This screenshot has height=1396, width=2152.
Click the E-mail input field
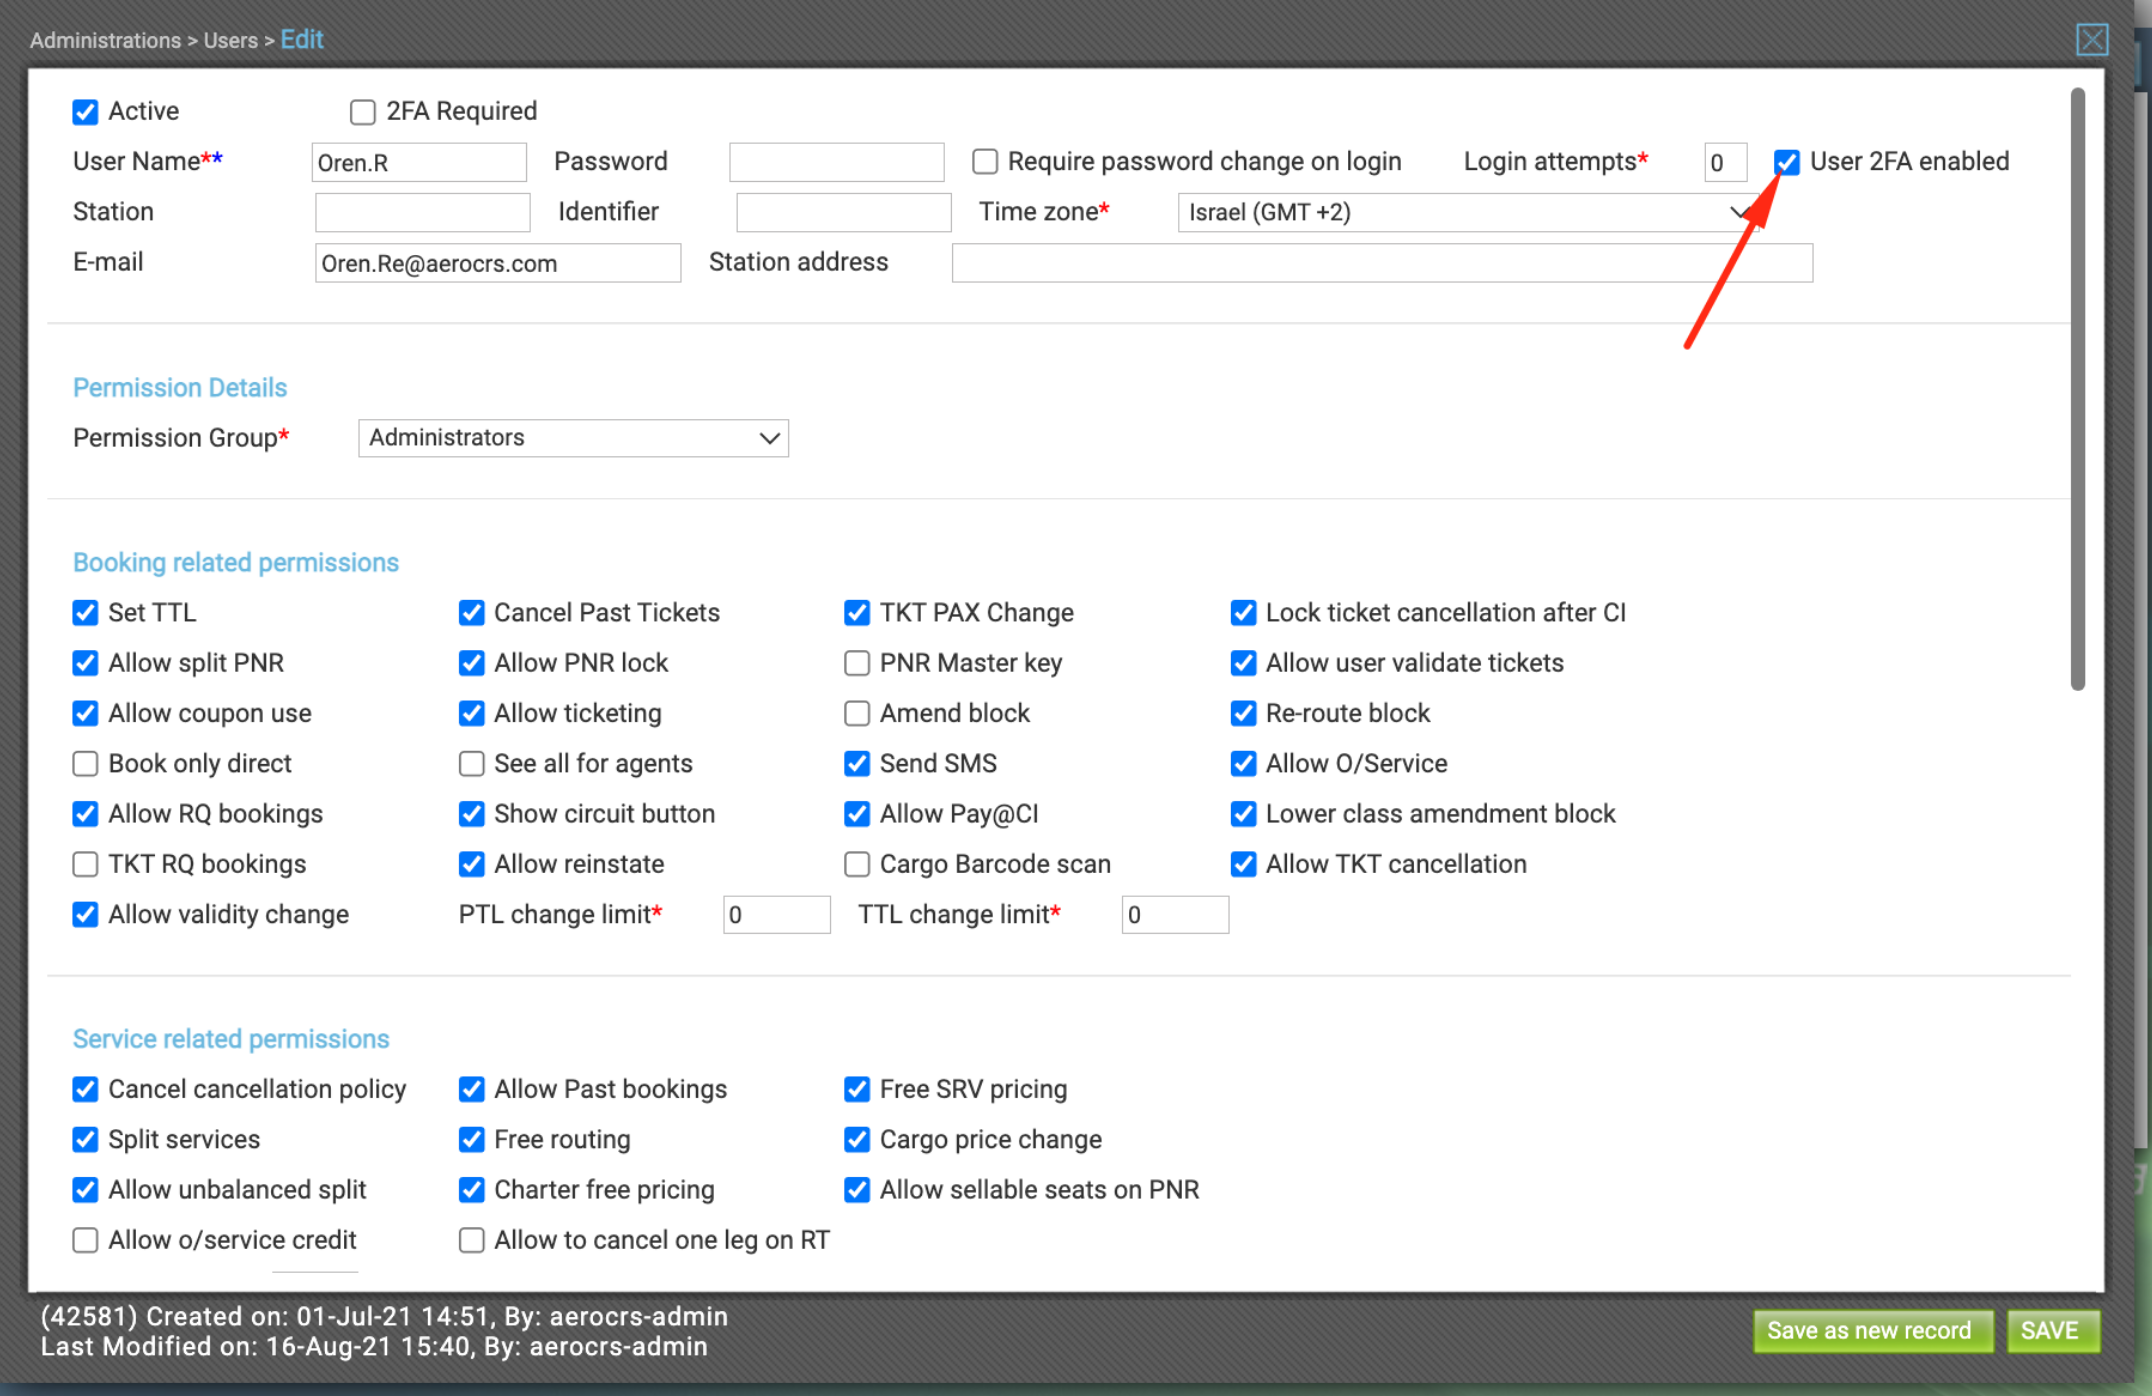[x=498, y=263]
